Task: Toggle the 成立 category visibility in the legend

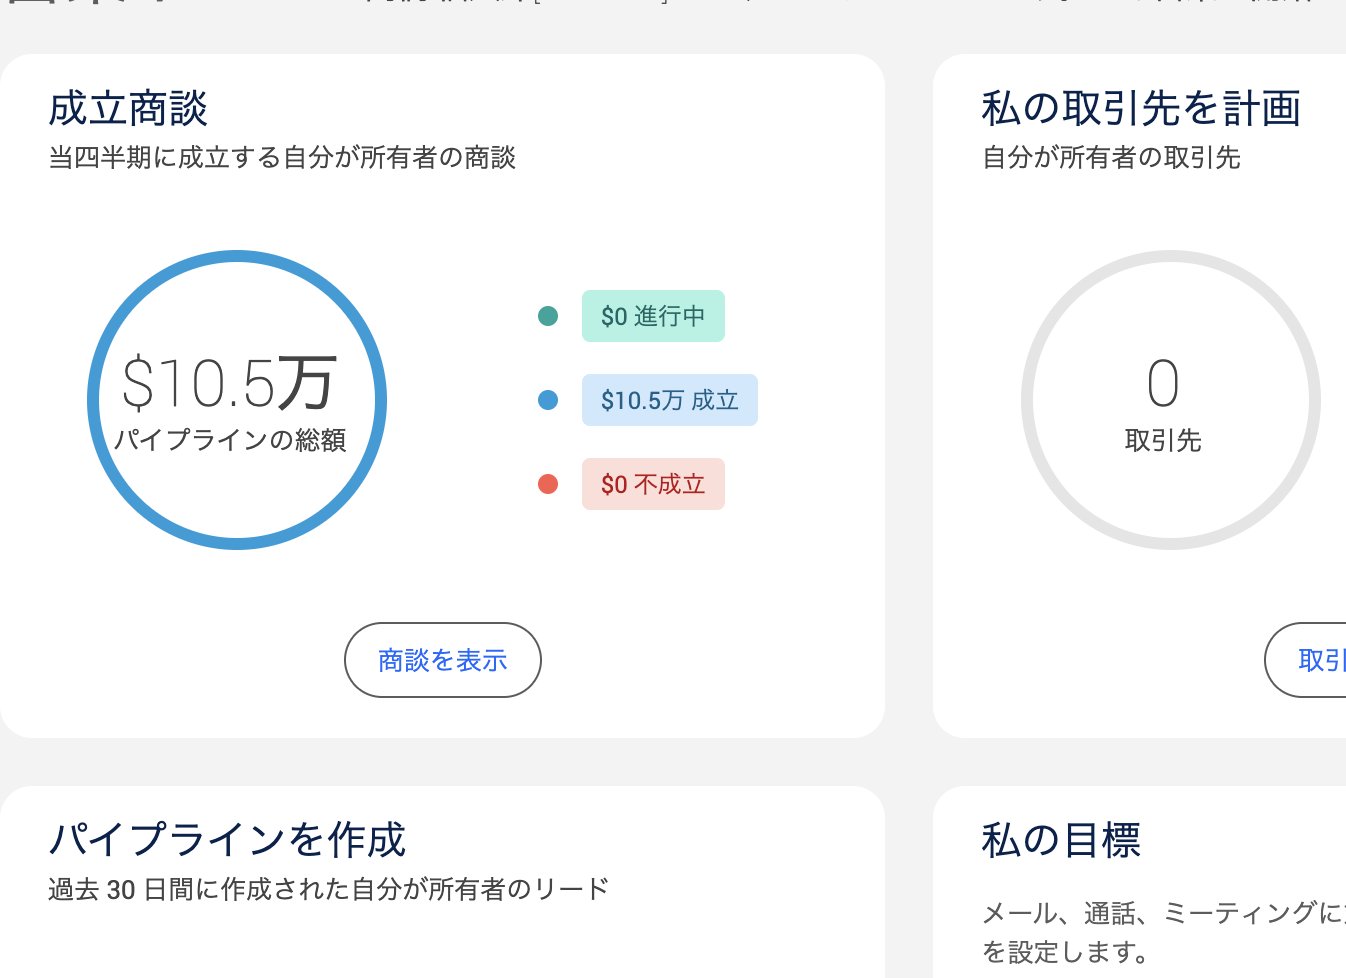Action: (x=670, y=400)
